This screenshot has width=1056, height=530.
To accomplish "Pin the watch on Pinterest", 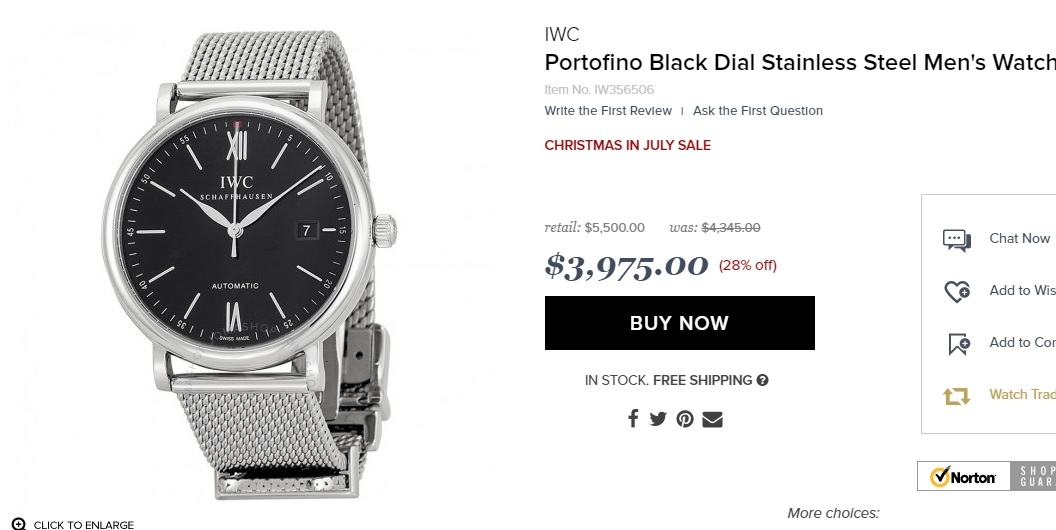I will [x=685, y=419].
